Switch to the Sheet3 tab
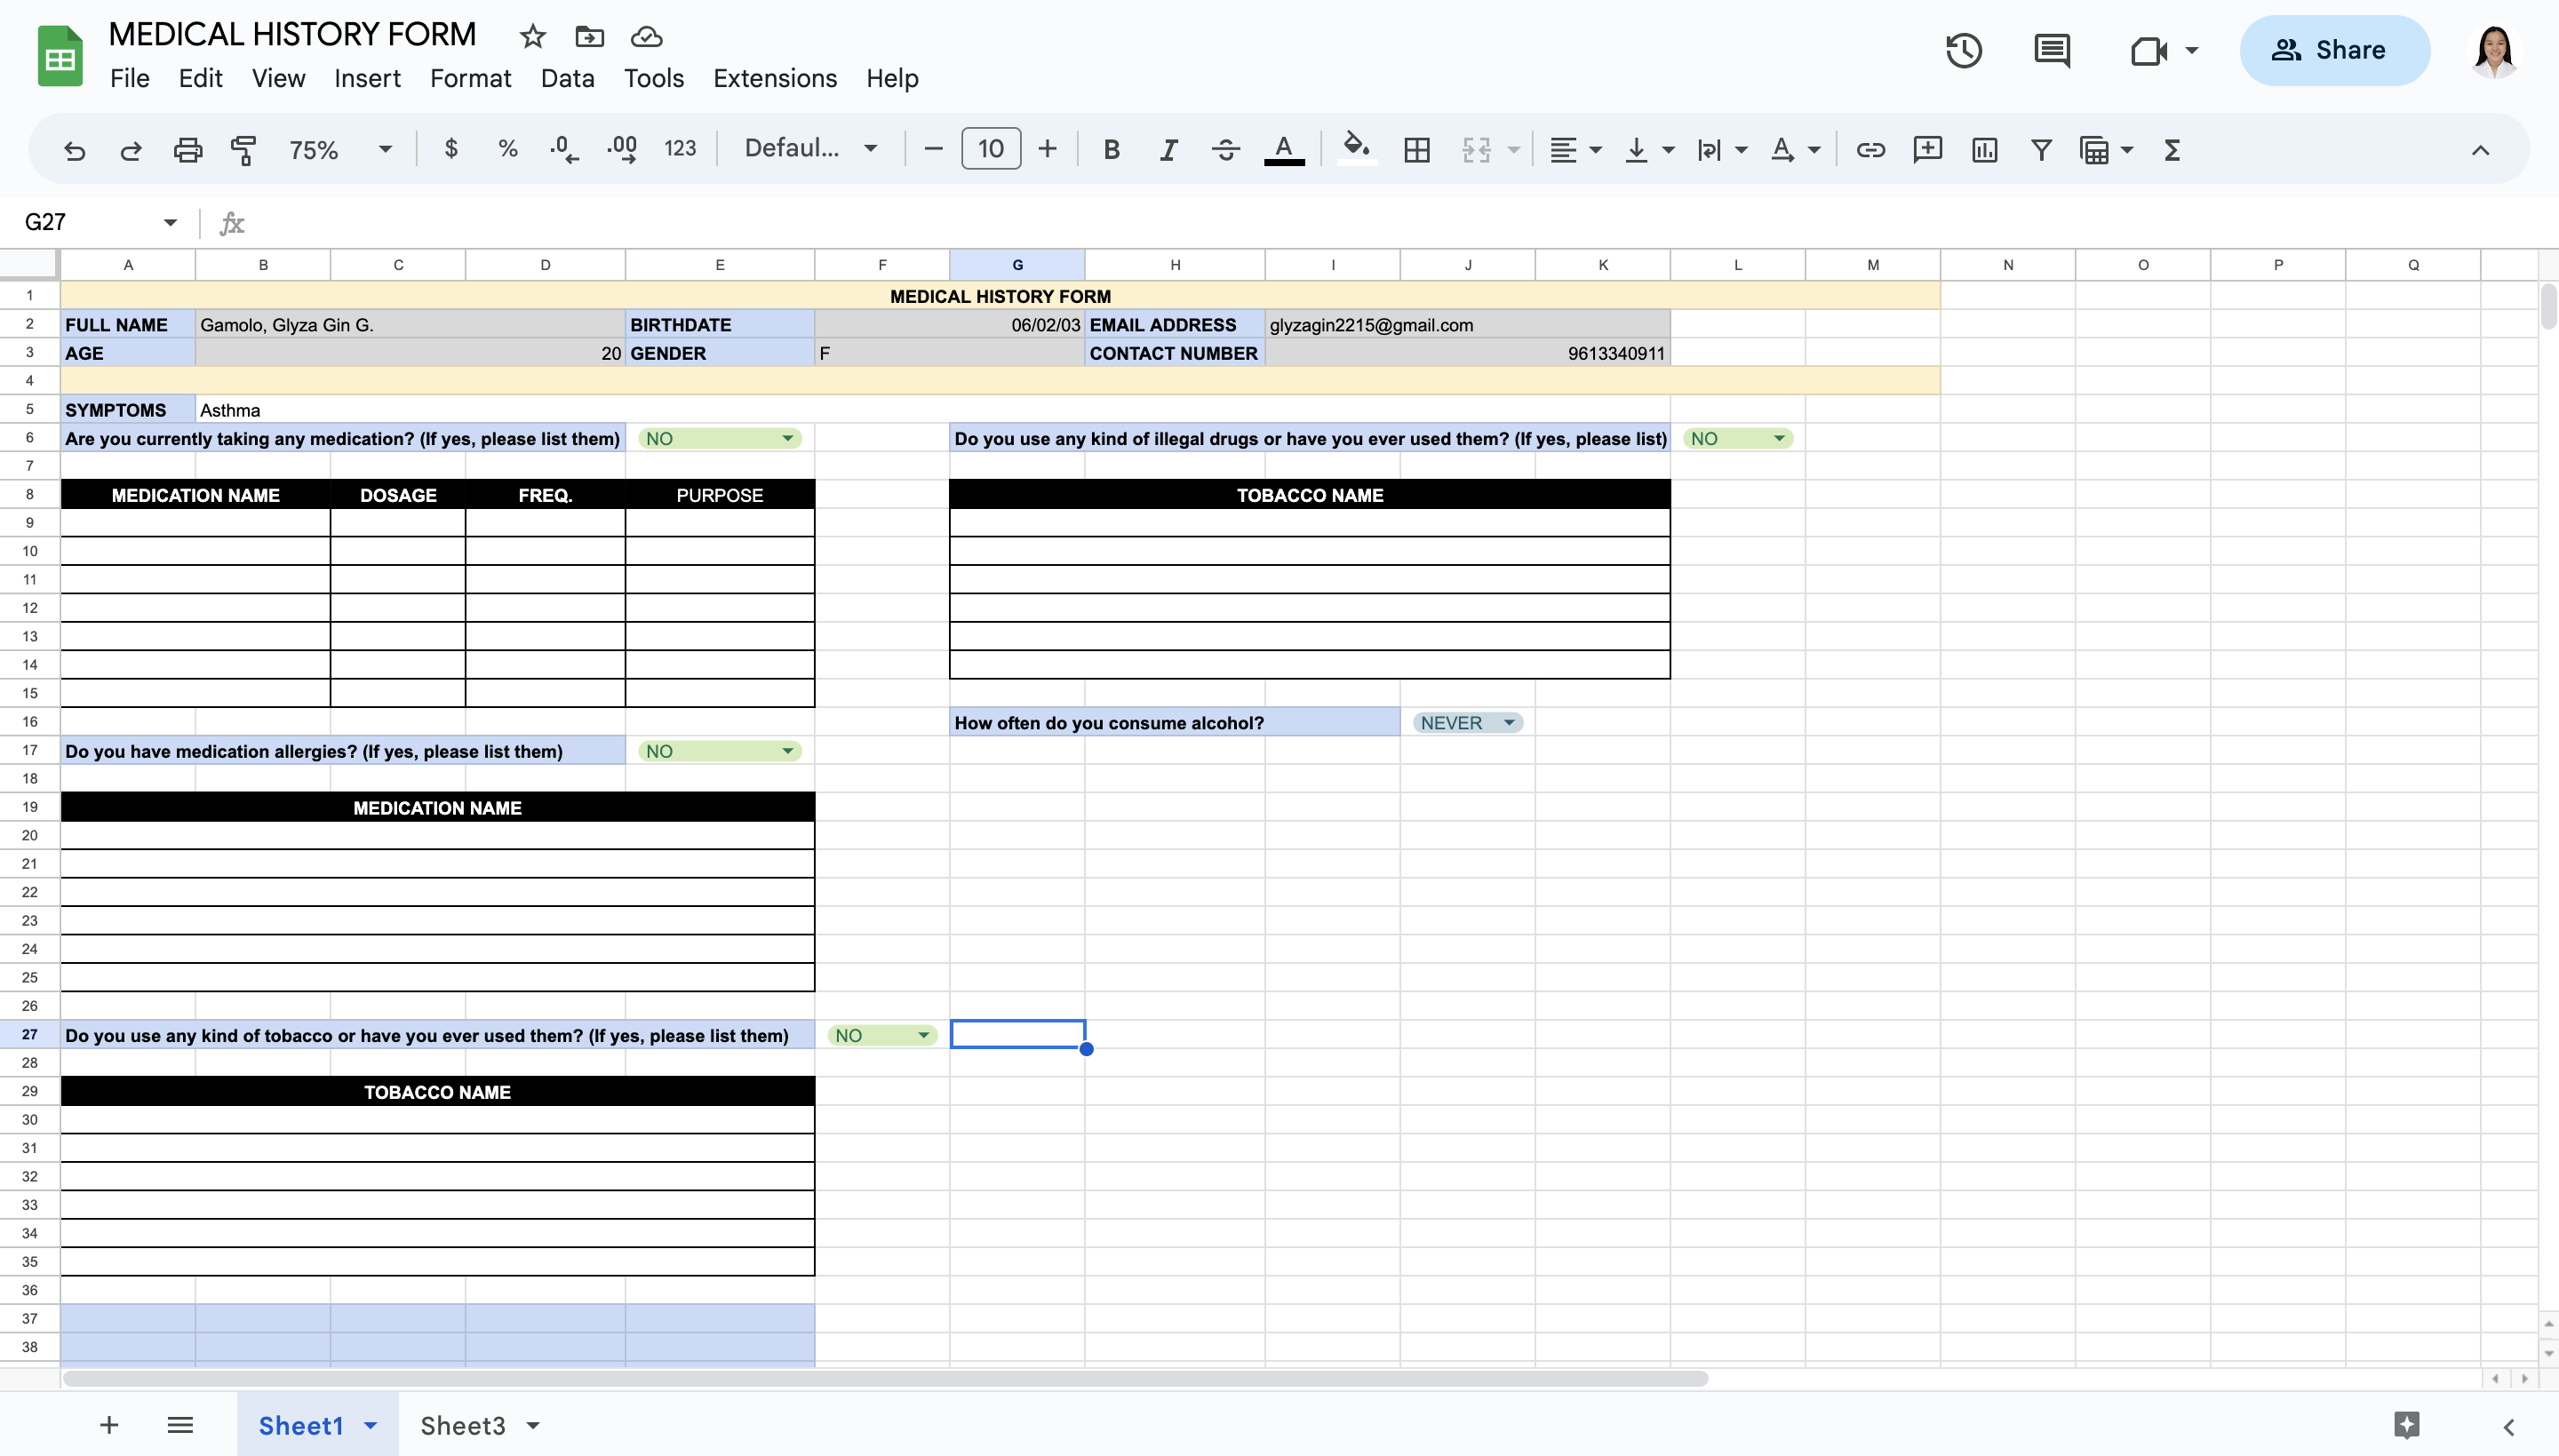The height and width of the screenshot is (1456, 2559). click(x=463, y=1425)
